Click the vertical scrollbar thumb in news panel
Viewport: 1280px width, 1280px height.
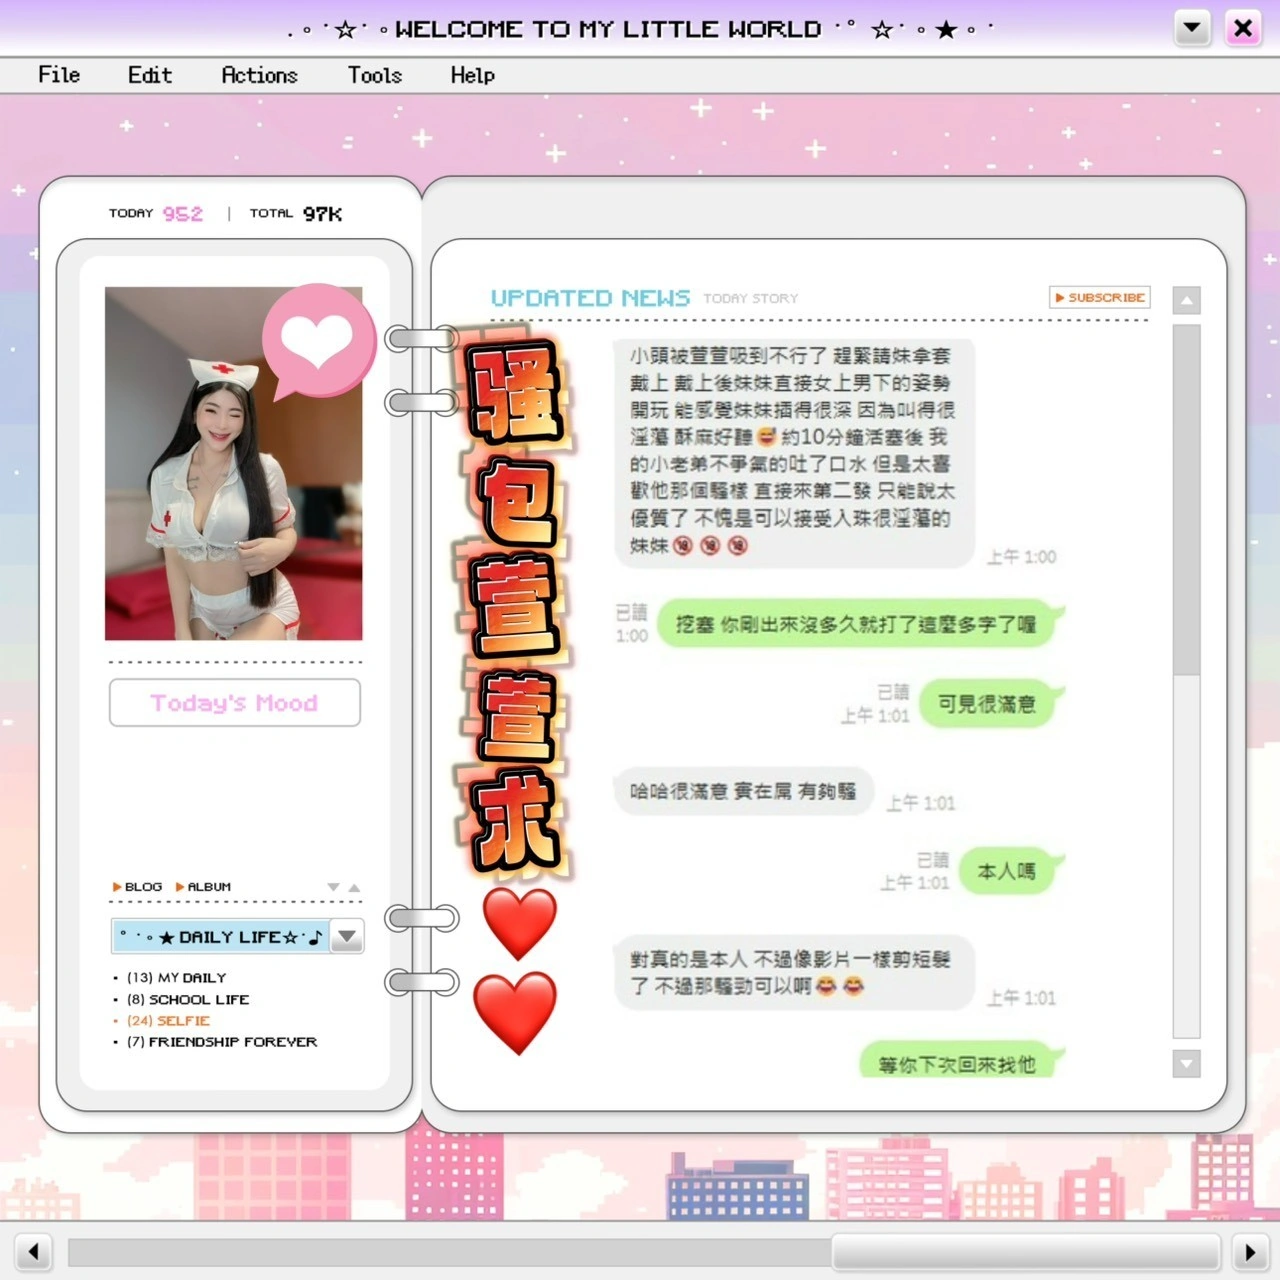coord(1186,500)
